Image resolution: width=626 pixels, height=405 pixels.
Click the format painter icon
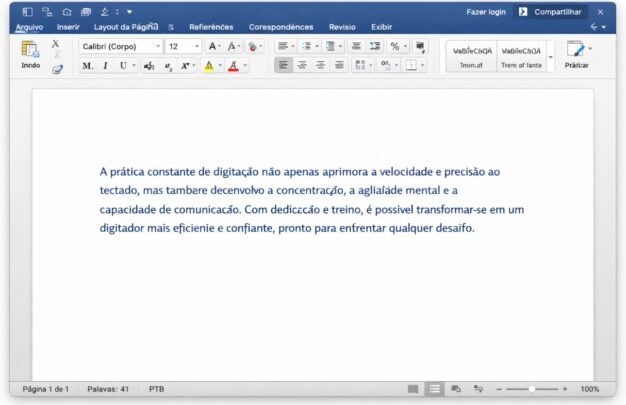57,68
